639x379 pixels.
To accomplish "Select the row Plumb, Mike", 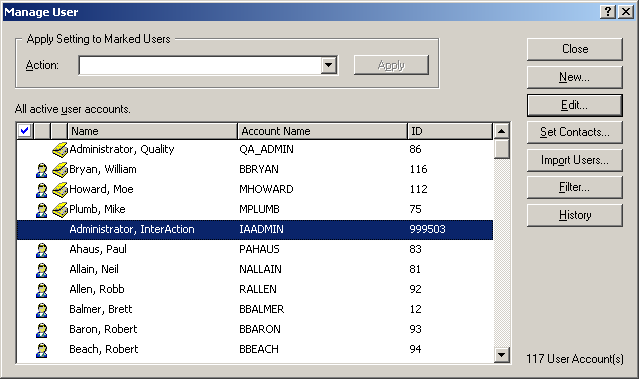I will point(255,209).
